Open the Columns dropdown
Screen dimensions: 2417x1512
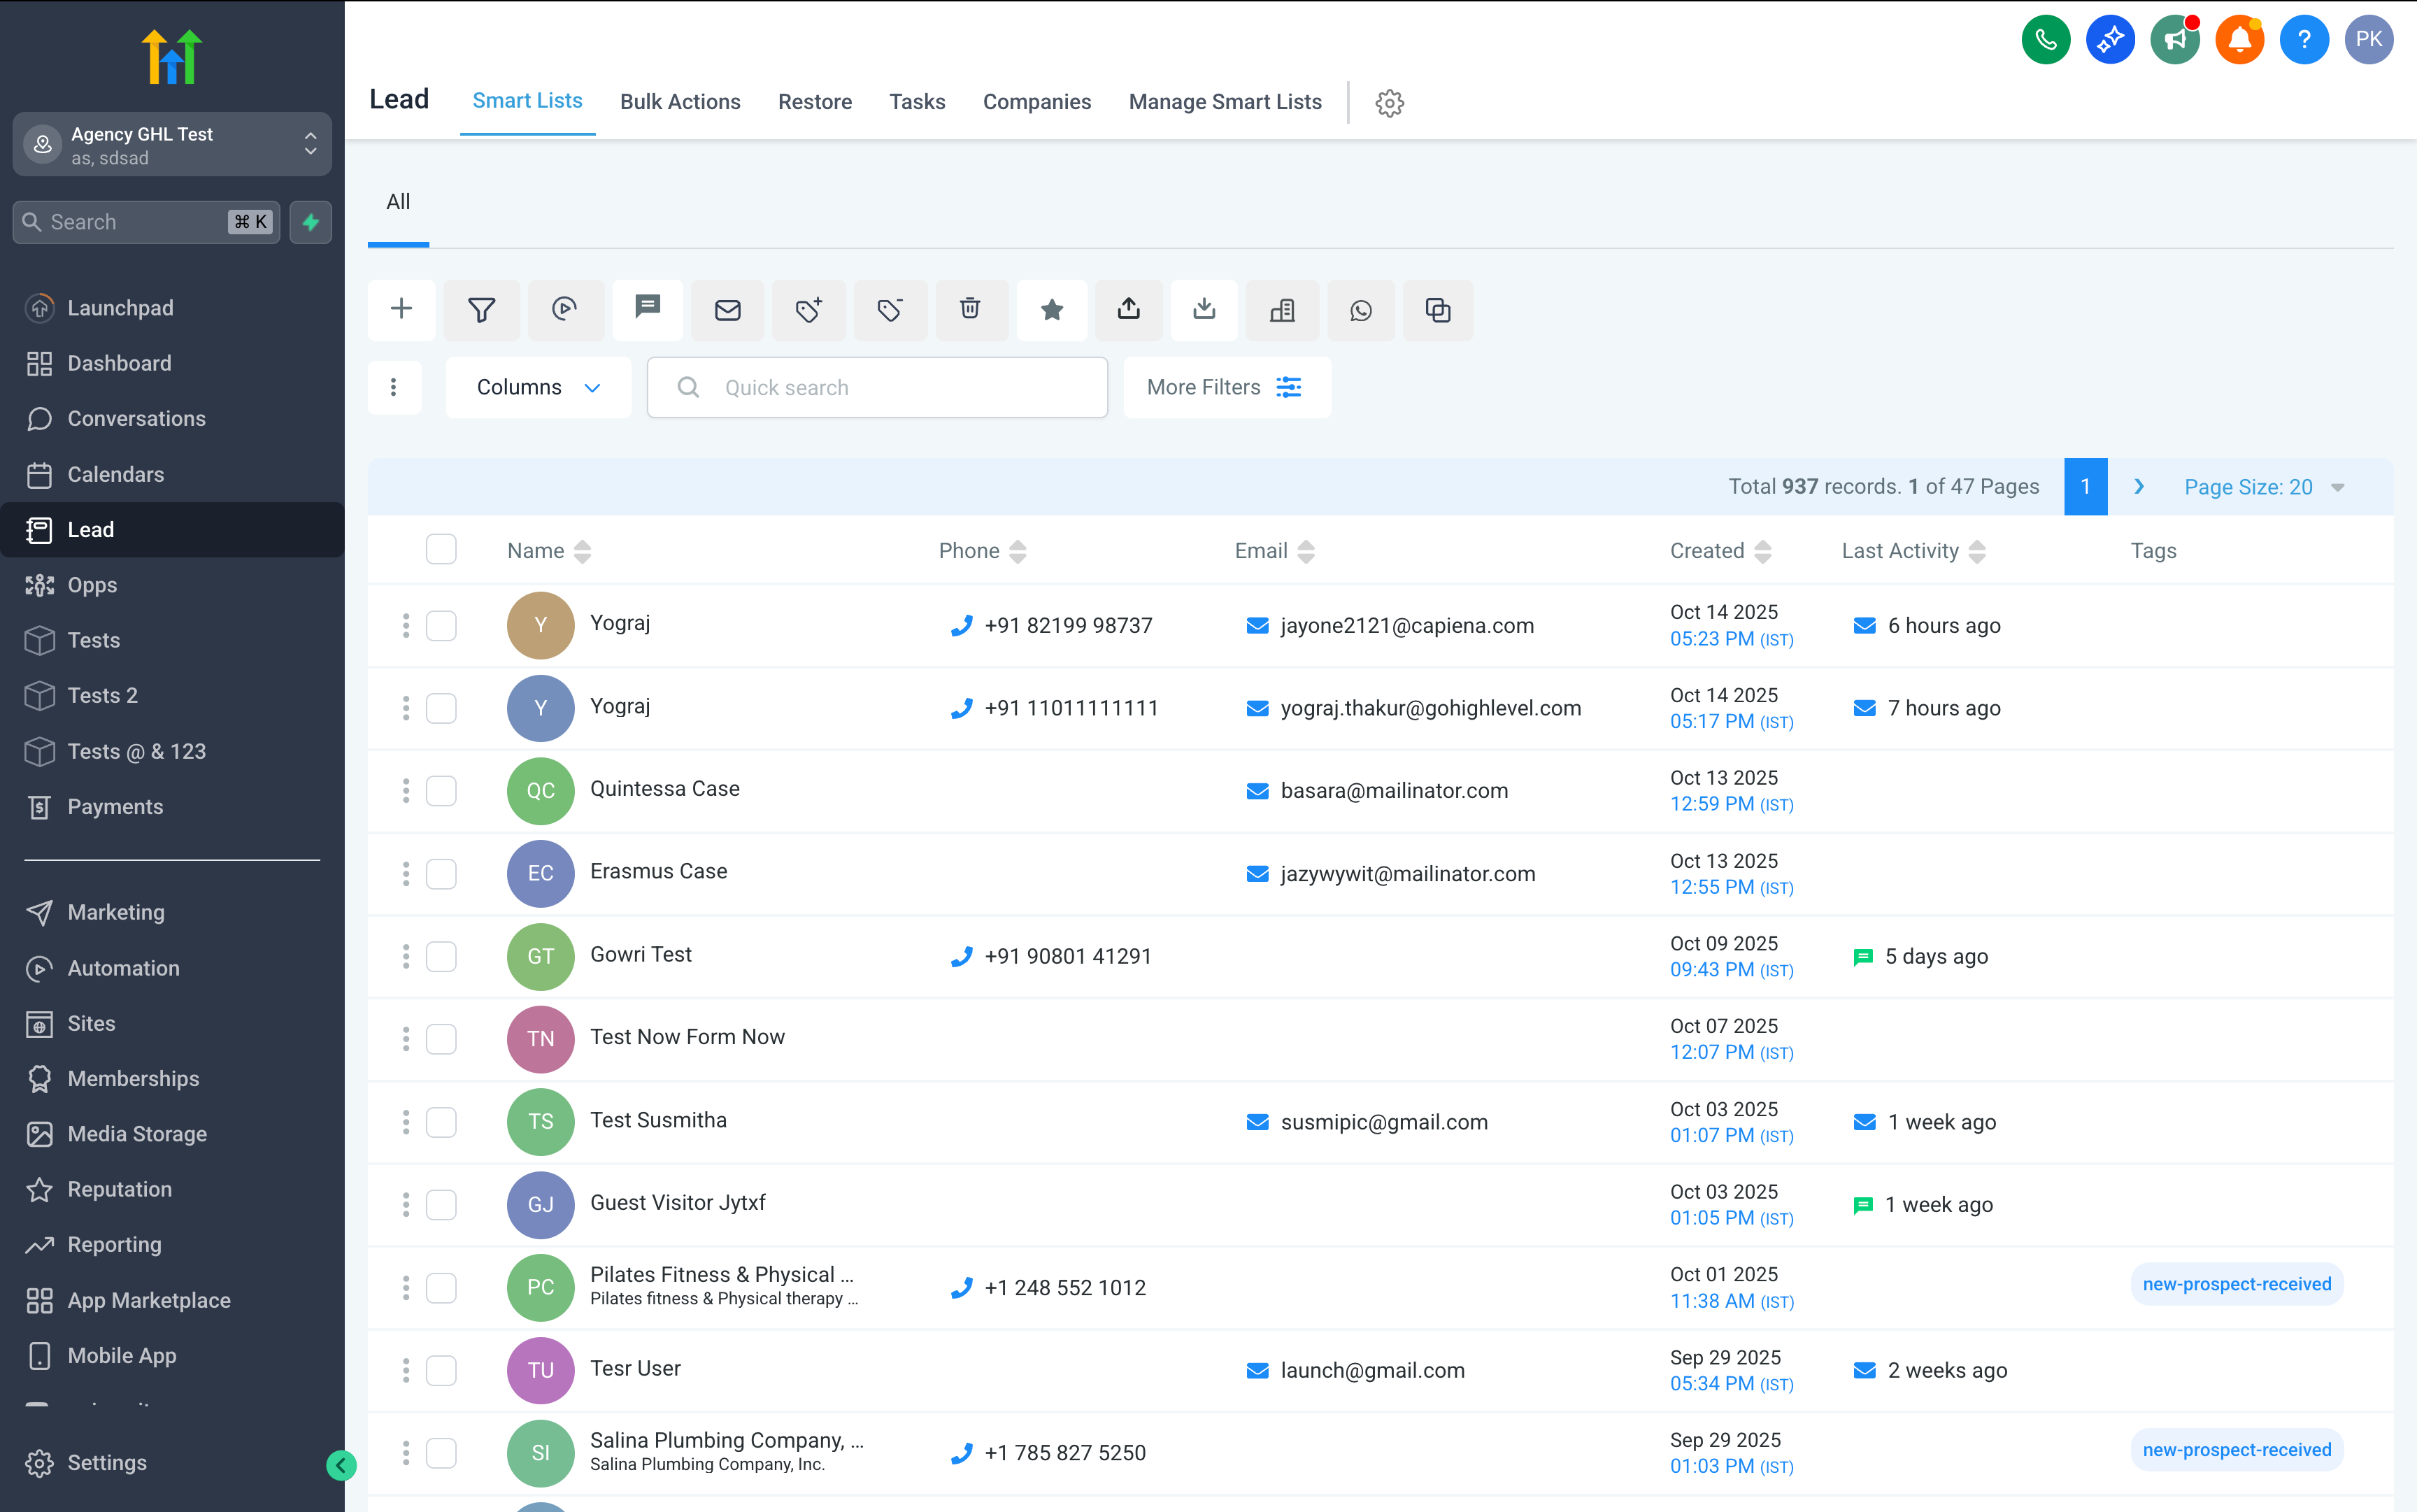tap(538, 387)
